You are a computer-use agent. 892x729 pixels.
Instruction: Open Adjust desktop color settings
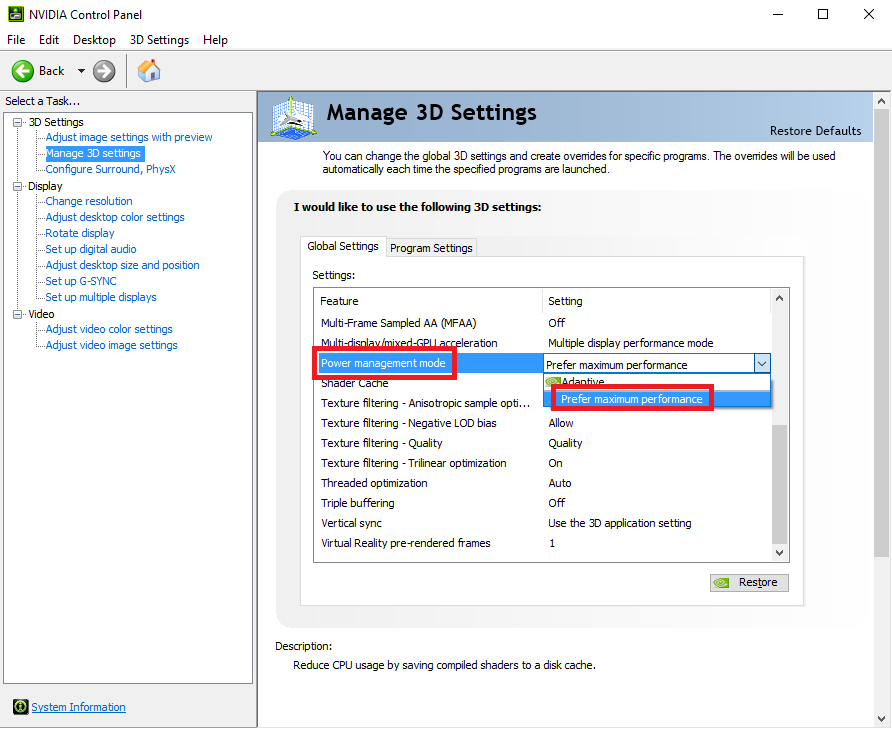[x=115, y=217]
